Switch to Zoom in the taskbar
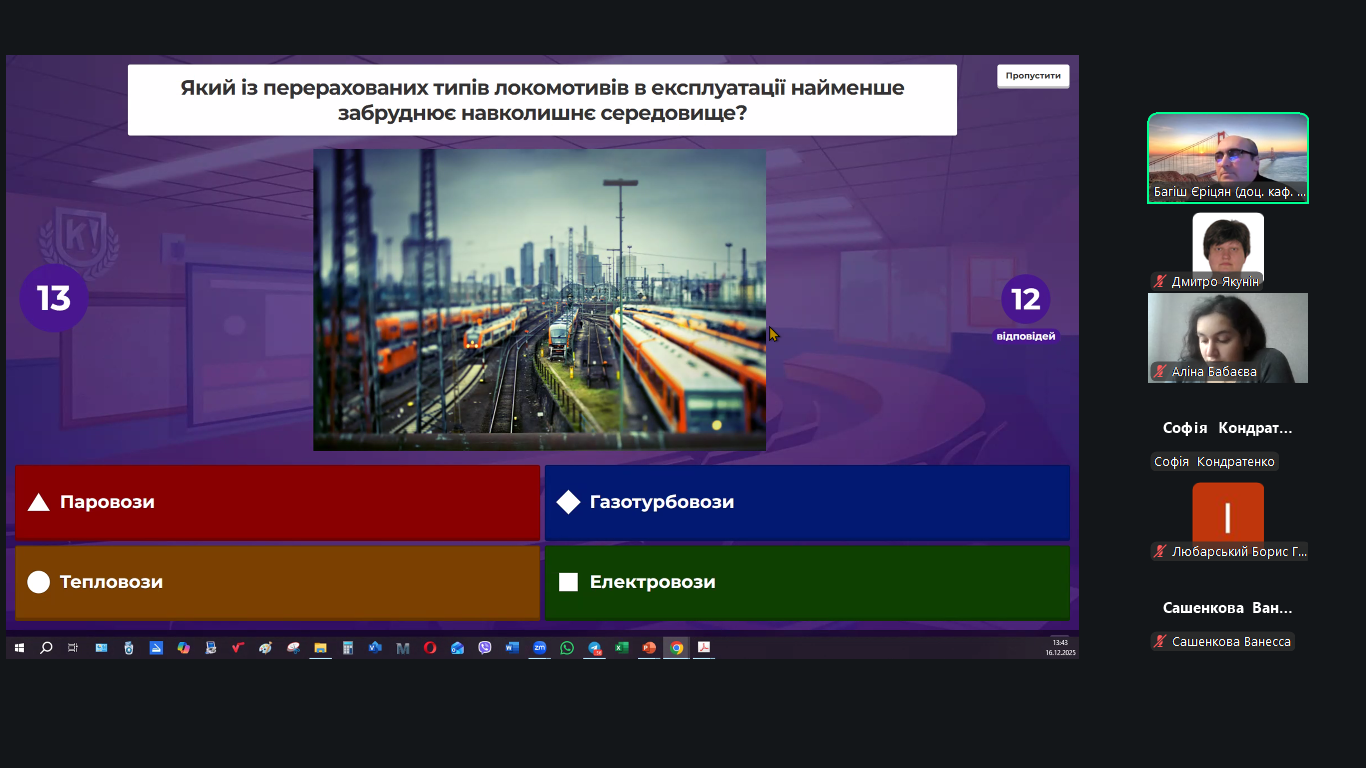 [540, 648]
